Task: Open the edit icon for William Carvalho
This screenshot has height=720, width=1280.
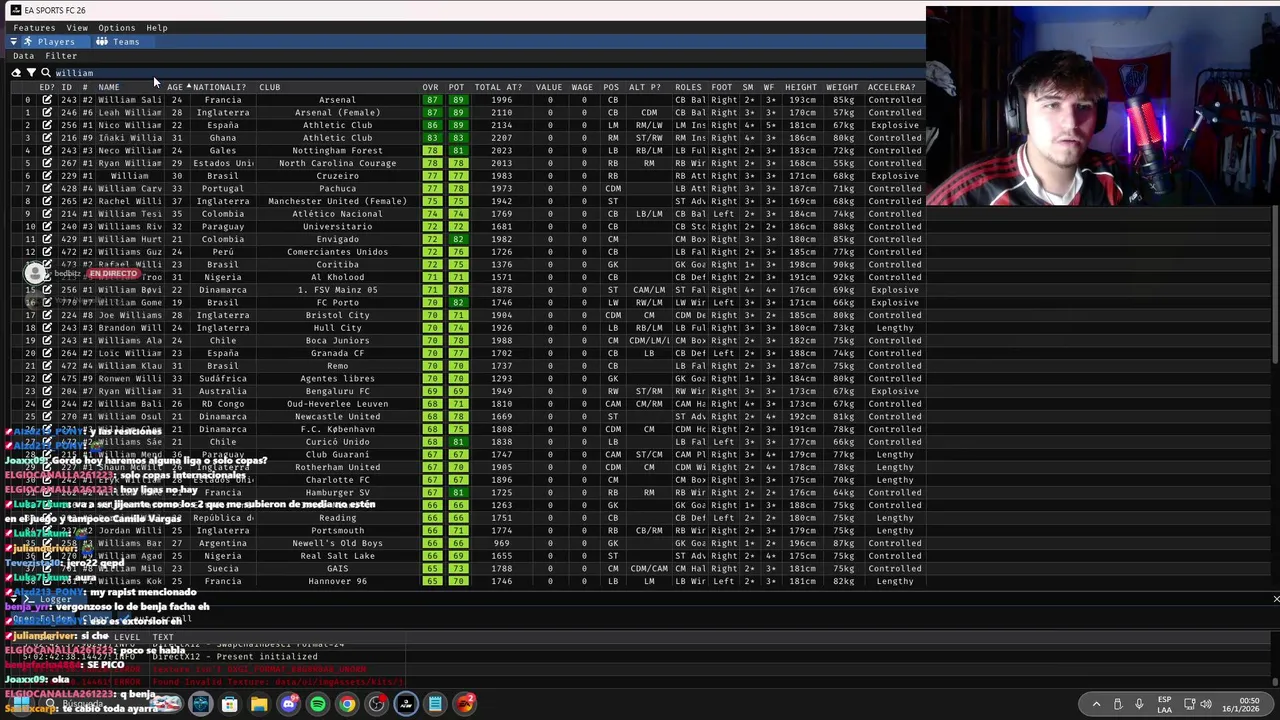Action: click(x=47, y=189)
